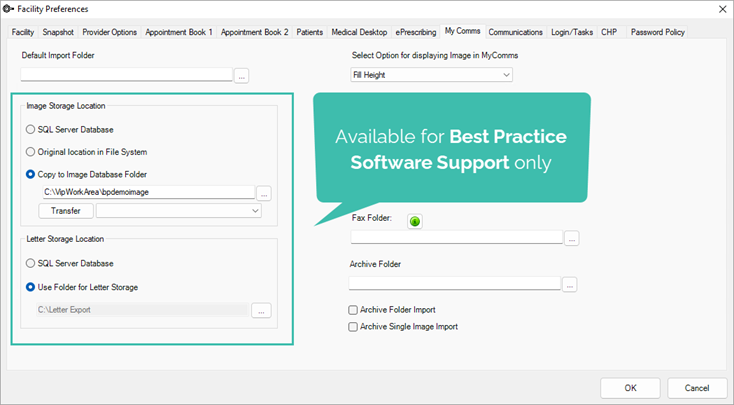Click the Default Import Folder text field
This screenshot has width=734, height=405.
click(126, 74)
